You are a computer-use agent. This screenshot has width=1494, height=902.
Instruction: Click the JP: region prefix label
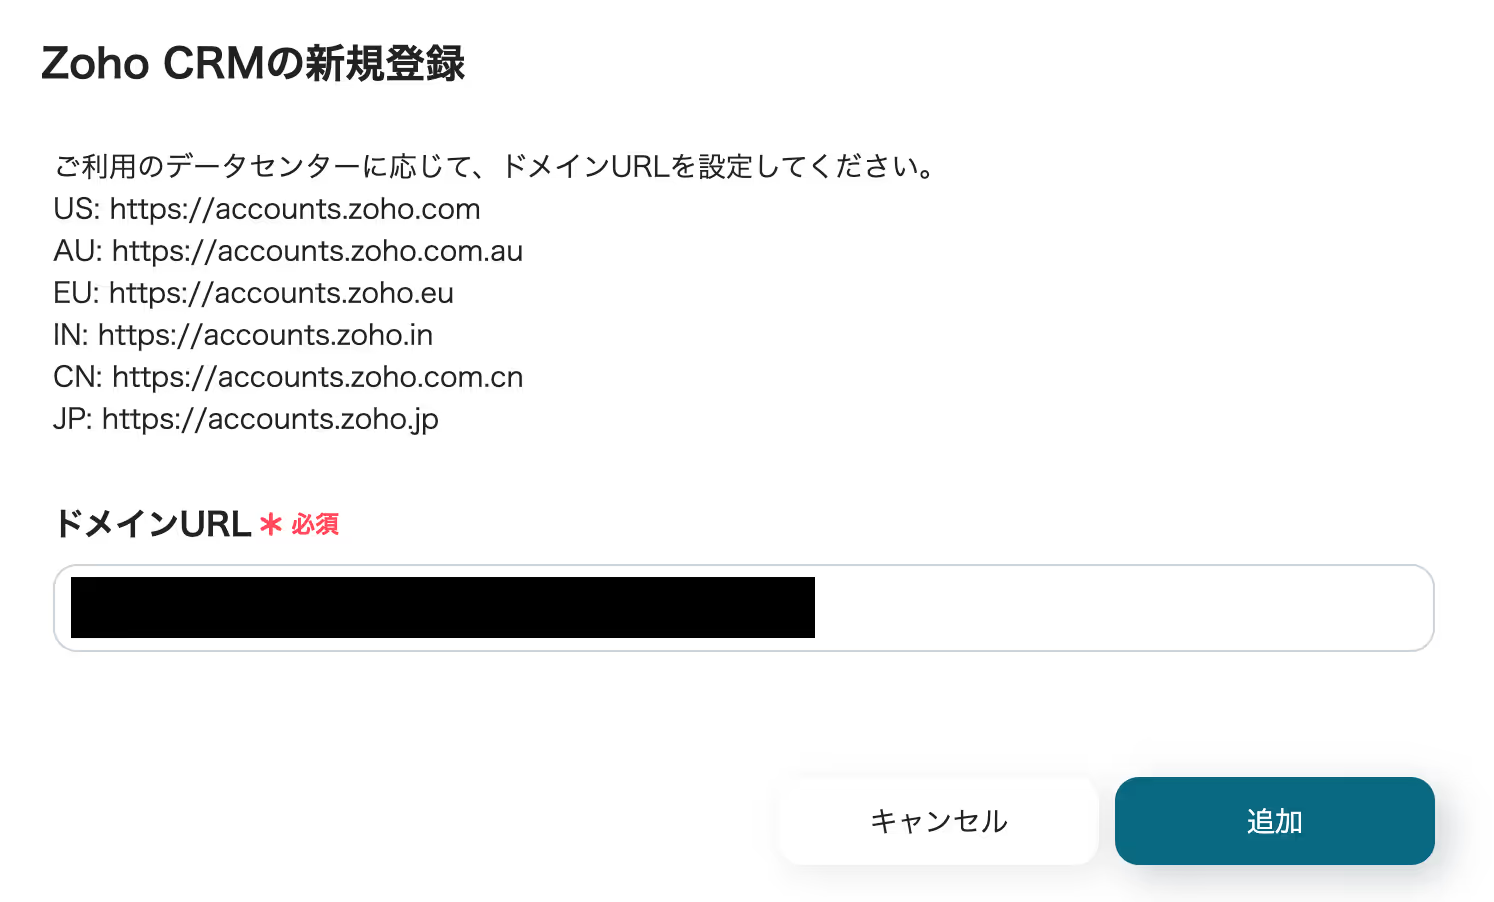[73, 419]
